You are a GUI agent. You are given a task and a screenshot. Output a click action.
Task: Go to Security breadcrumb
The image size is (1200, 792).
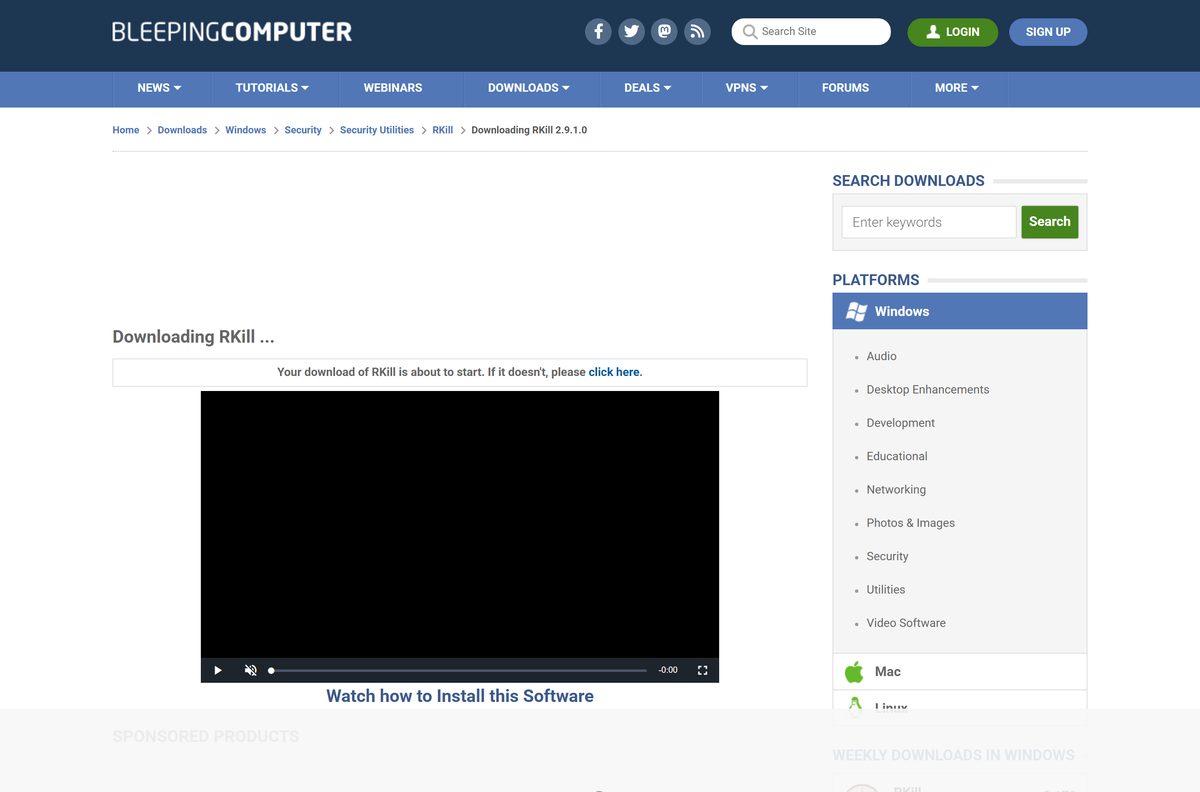tap(303, 130)
